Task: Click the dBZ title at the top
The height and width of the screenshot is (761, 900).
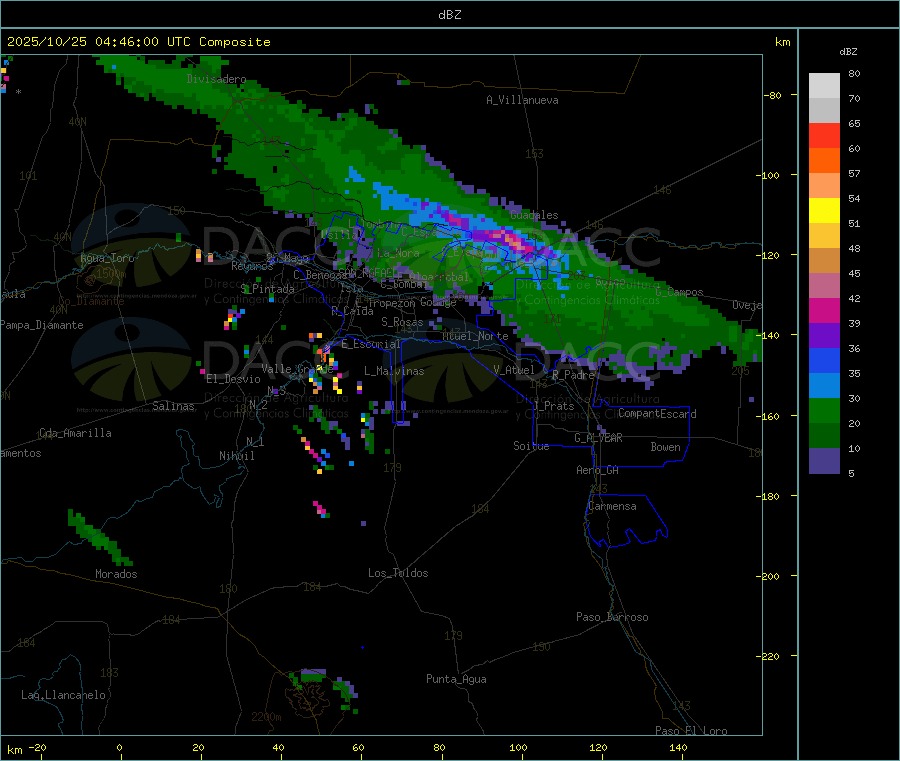Action: [449, 14]
